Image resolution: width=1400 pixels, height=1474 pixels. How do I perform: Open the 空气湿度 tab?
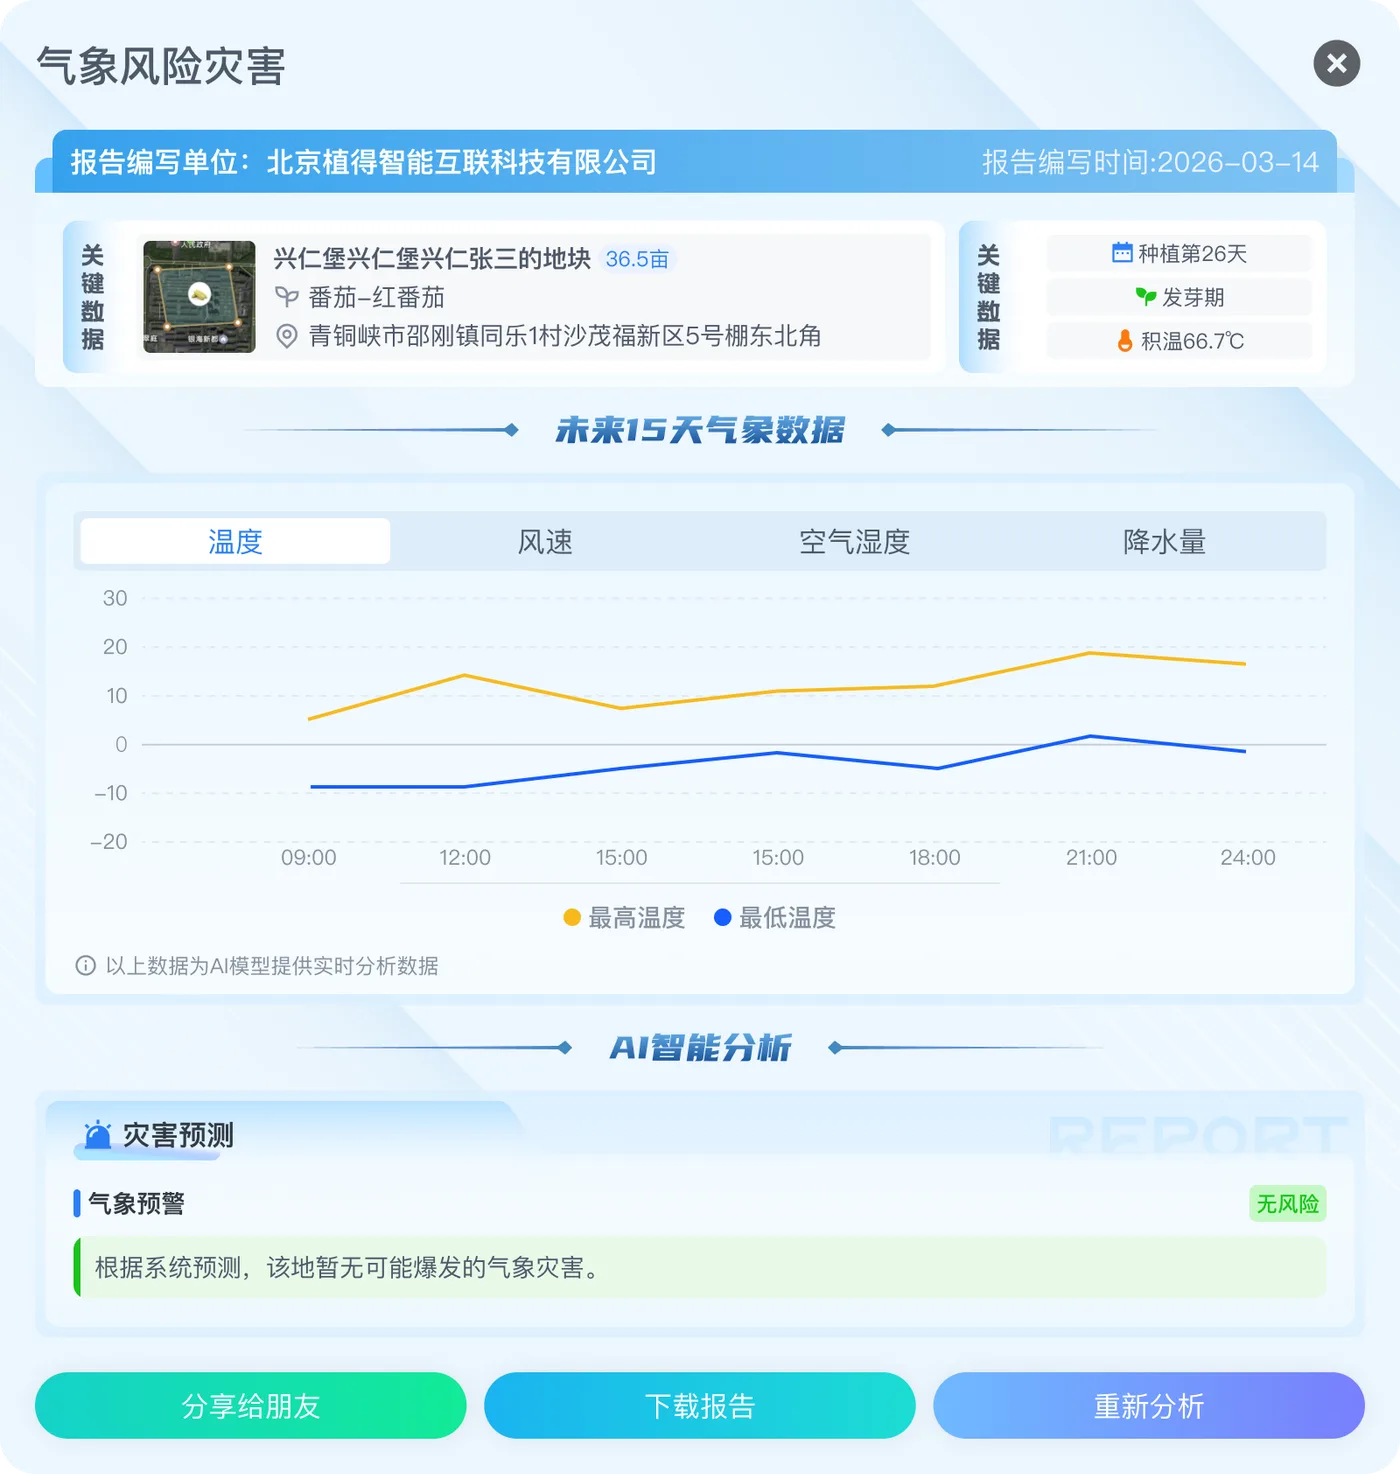click(855, 541)
